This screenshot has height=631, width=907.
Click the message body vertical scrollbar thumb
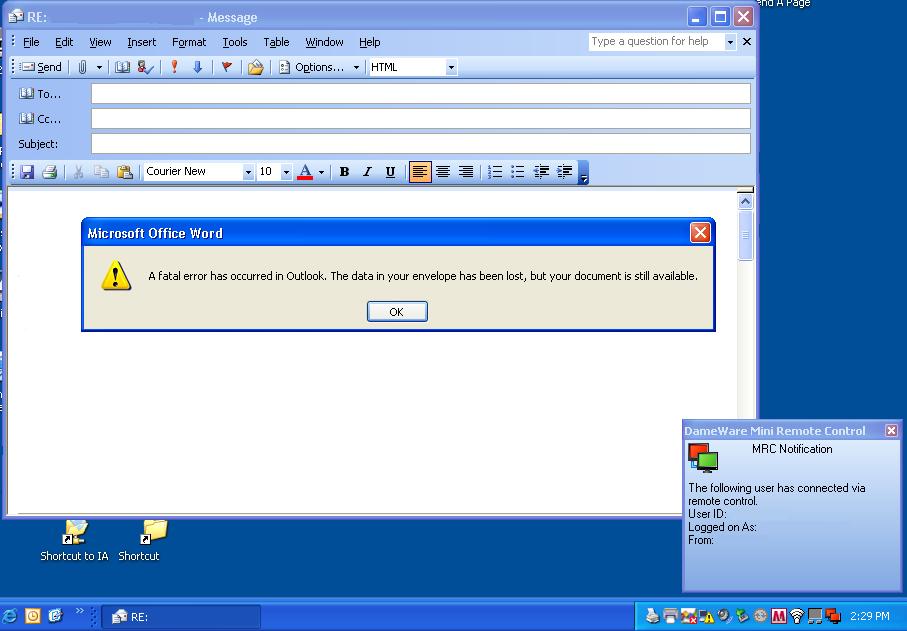pos(745,235)
